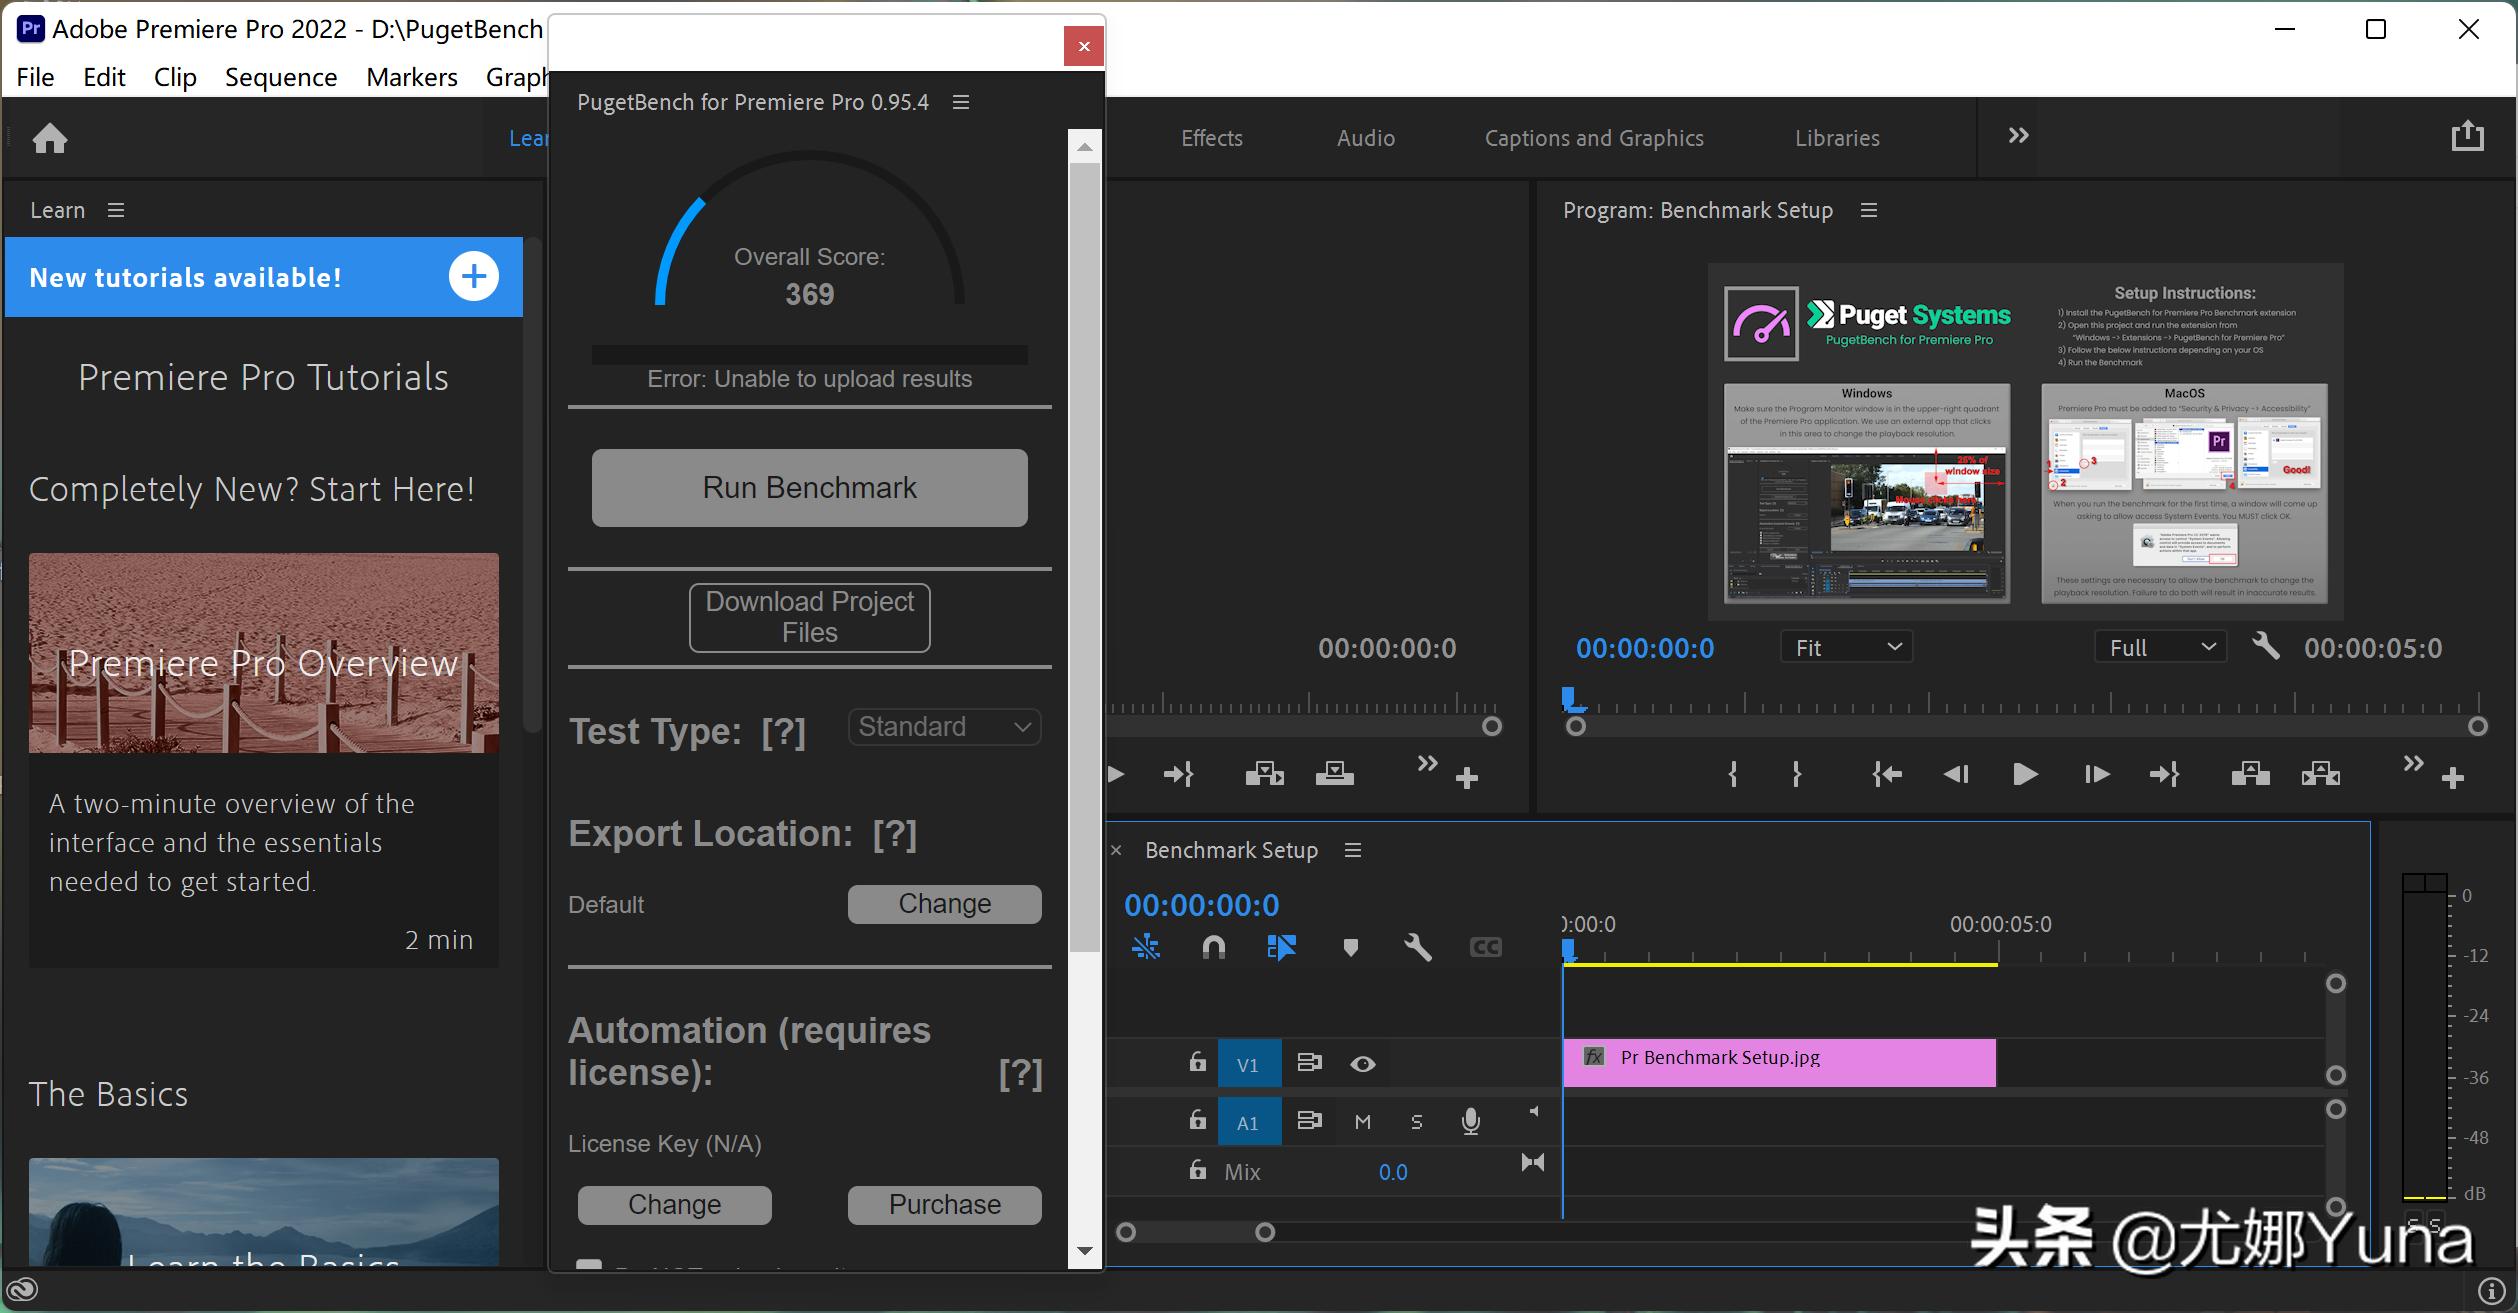Open the Test Type Standard dropdown
This screenshot has height=1313, width=2518.
[x=944, y=727]
